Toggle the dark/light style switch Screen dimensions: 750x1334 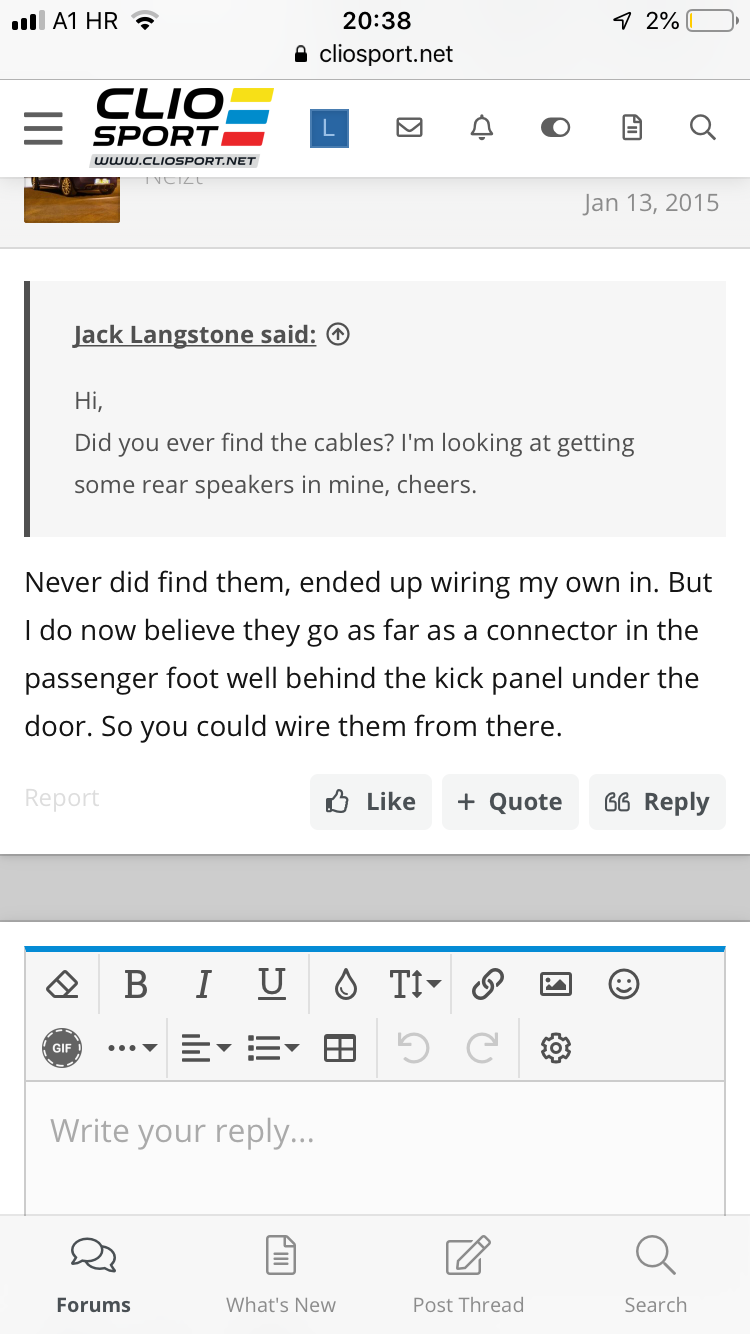click(555, 128)
